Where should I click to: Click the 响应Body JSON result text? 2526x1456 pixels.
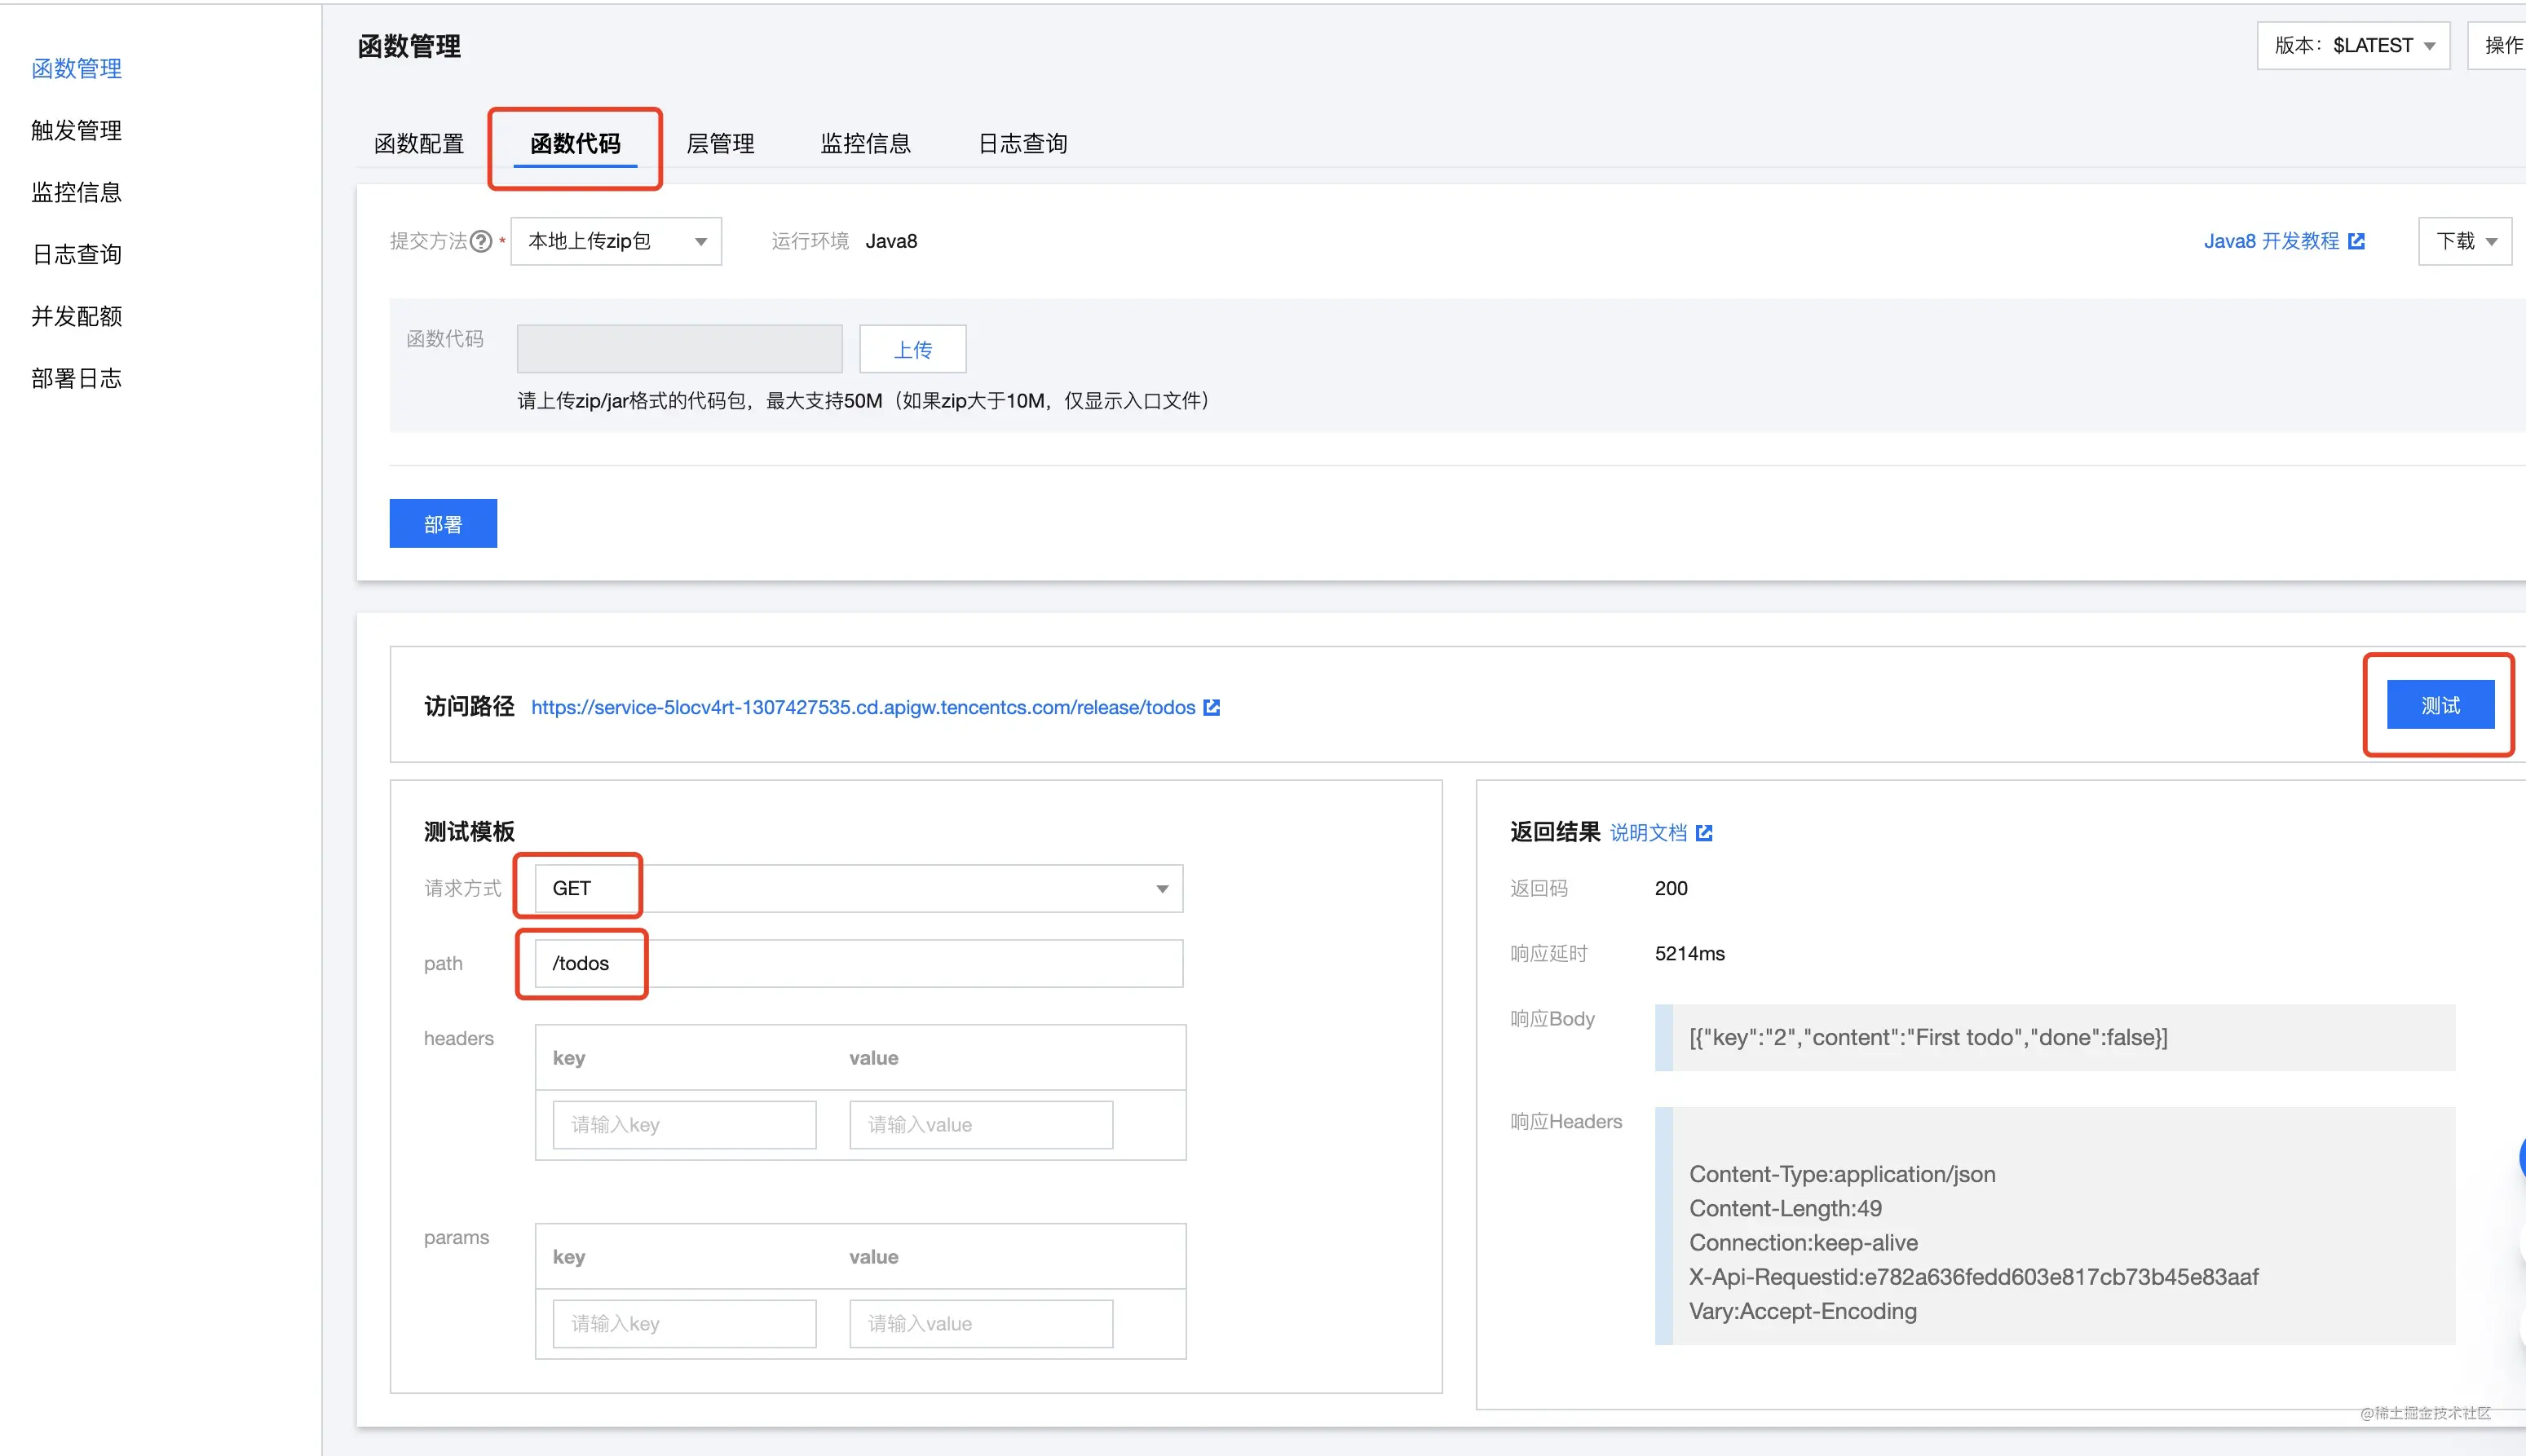[x=1928, y=1037]
